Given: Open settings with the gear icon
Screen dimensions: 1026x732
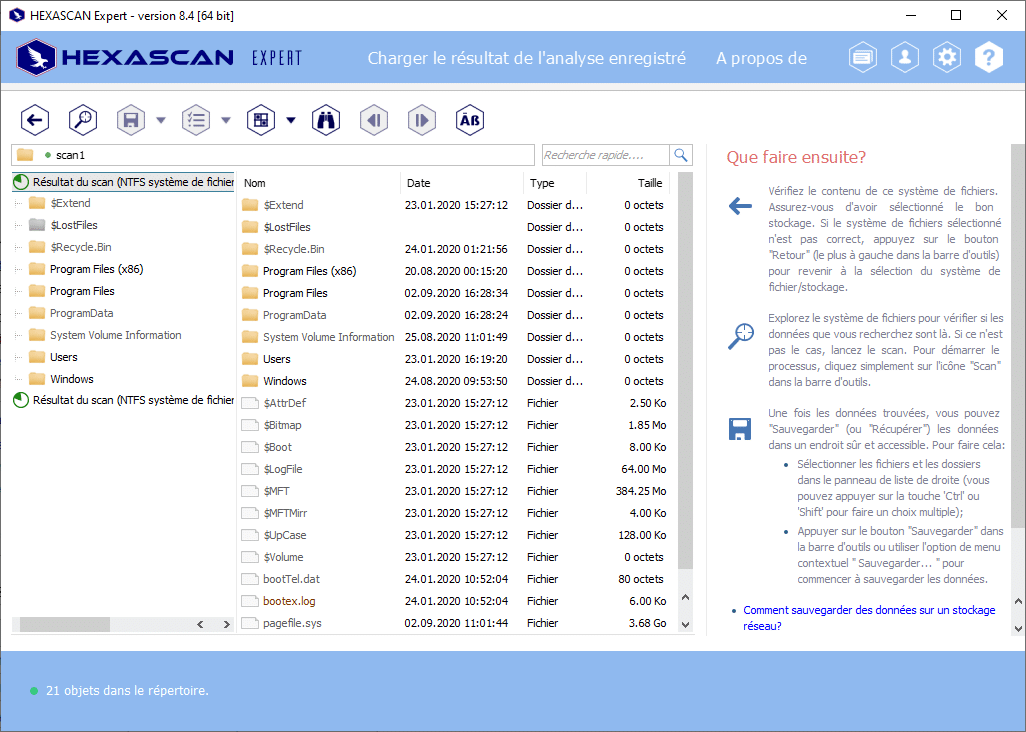Looking at the screenshot, I should (x=947, y=58).
